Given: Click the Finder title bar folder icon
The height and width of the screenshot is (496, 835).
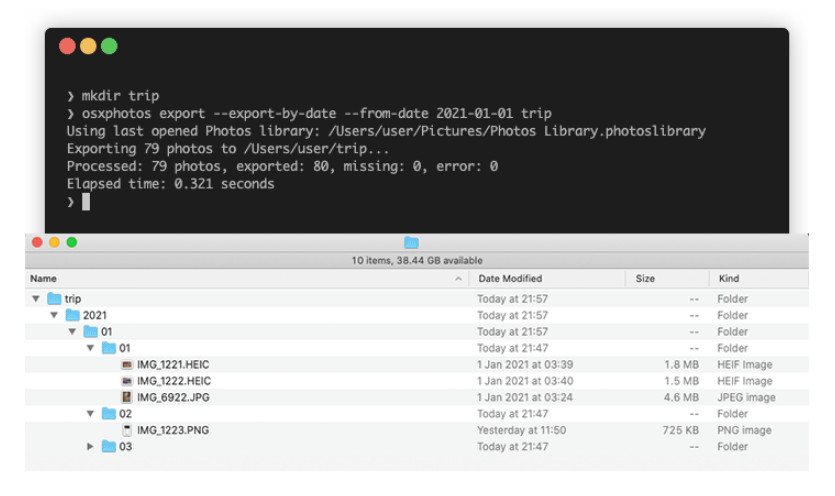Looking at the screenshot, I should [x=411, y=243].
